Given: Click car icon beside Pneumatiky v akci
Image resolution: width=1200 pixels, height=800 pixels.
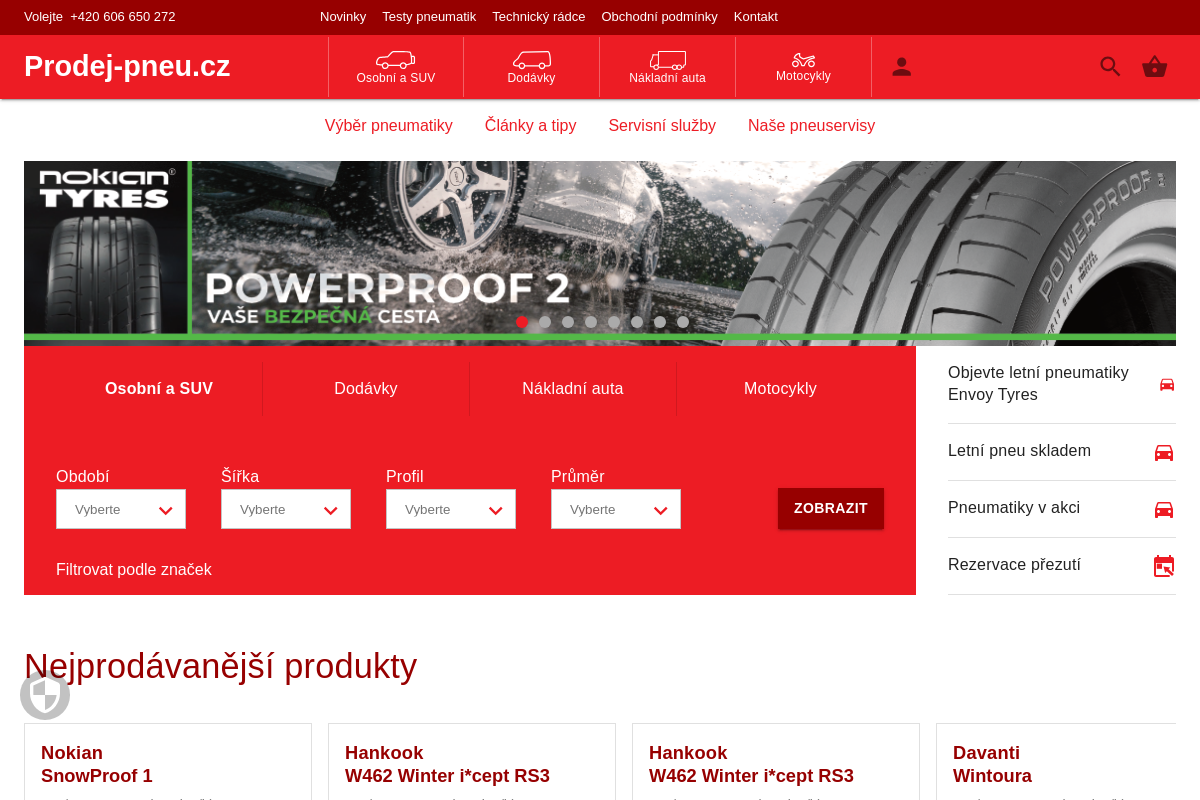Looking at the screenshot, I should (1164, 509).
